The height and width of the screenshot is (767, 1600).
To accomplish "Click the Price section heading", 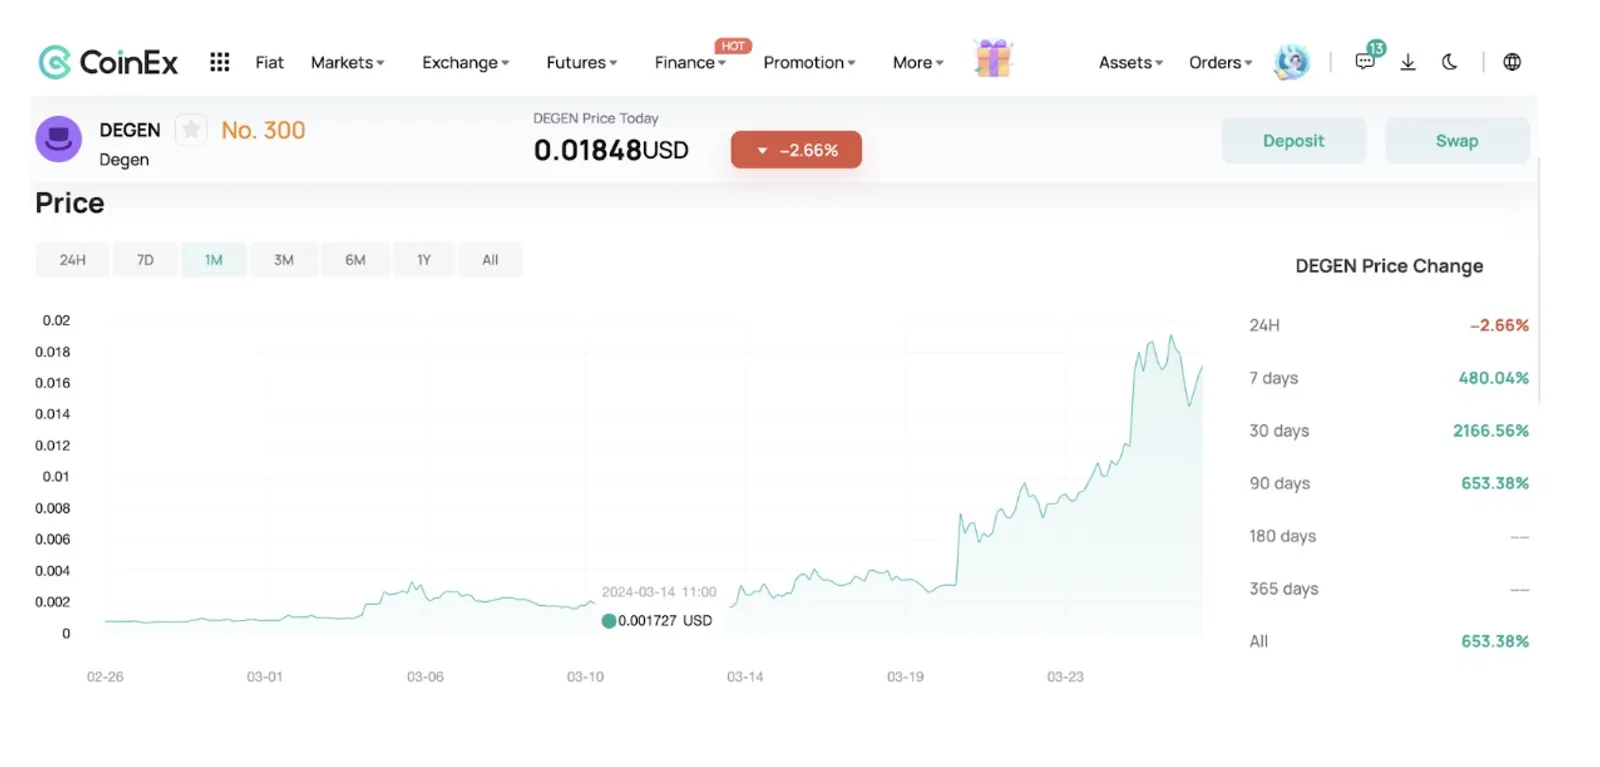I will [69, 203].
